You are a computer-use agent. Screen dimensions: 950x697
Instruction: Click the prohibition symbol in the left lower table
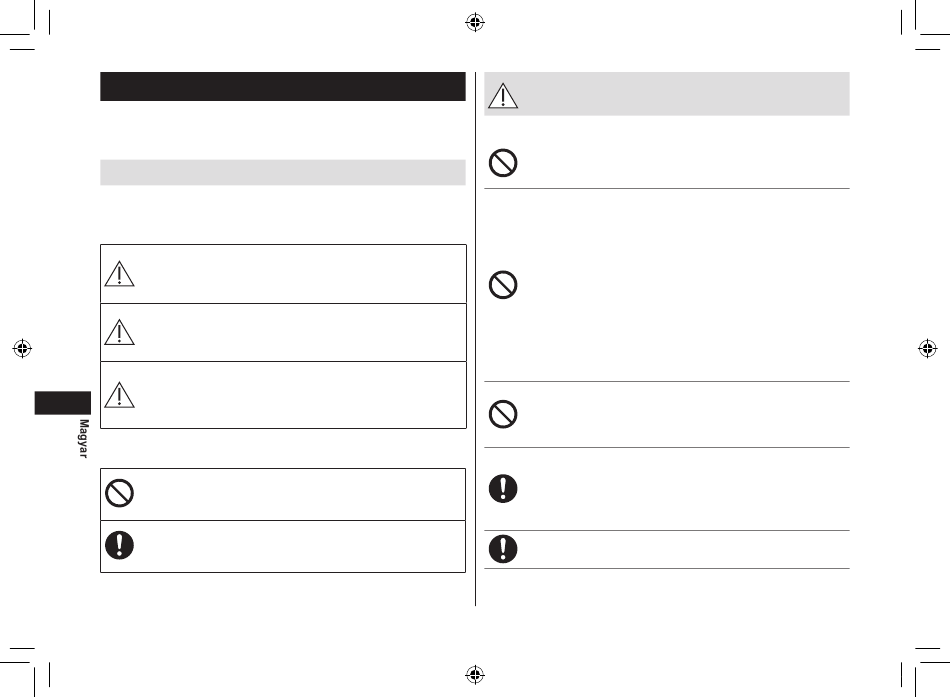119,493
